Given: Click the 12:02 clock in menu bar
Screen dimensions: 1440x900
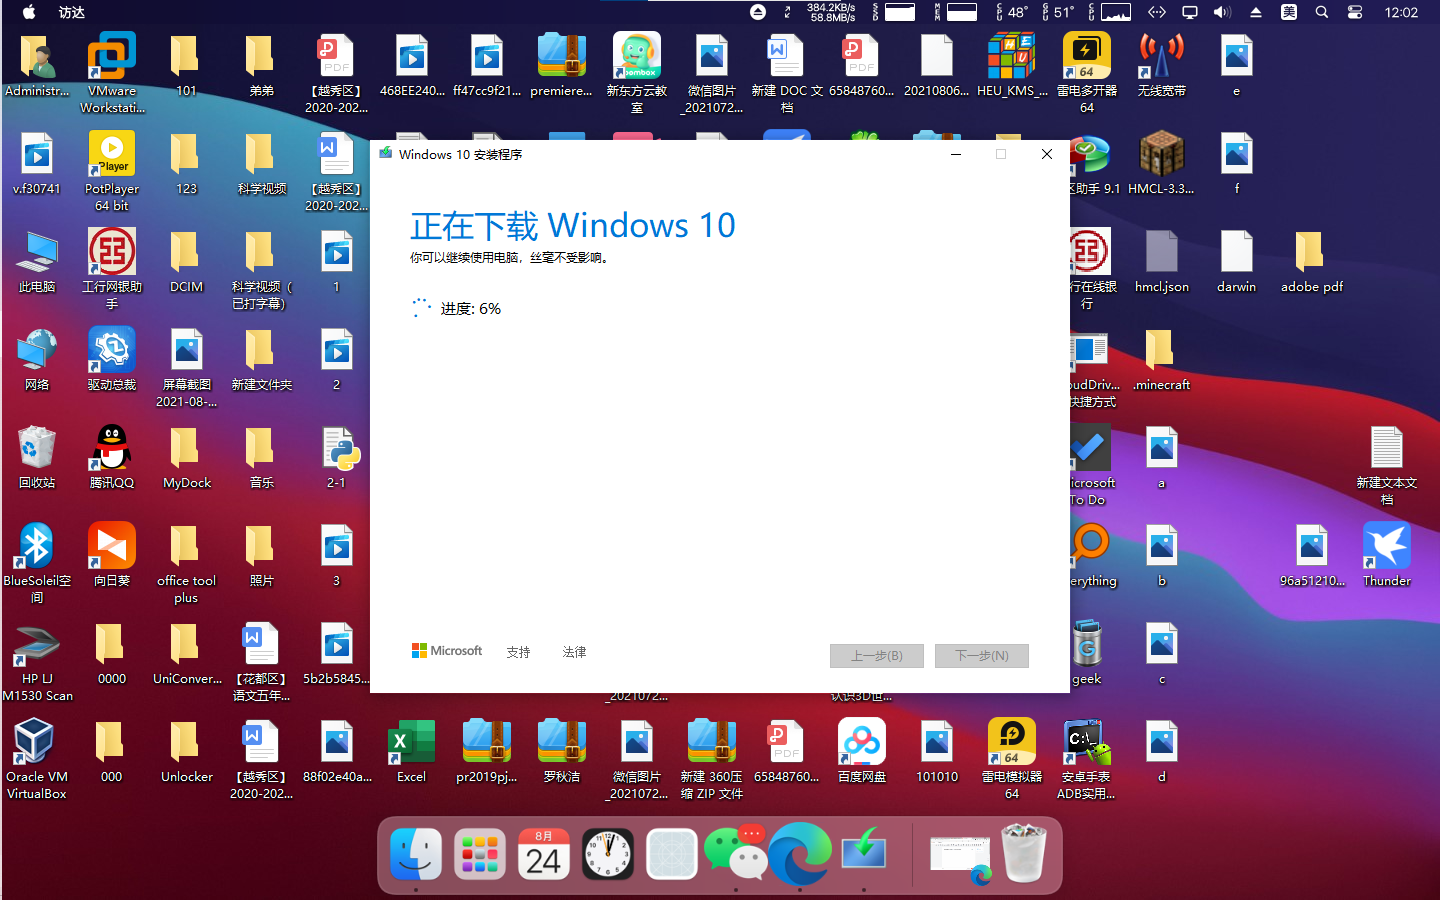Looking at the screenshot, I should (x=1401, y=12).
